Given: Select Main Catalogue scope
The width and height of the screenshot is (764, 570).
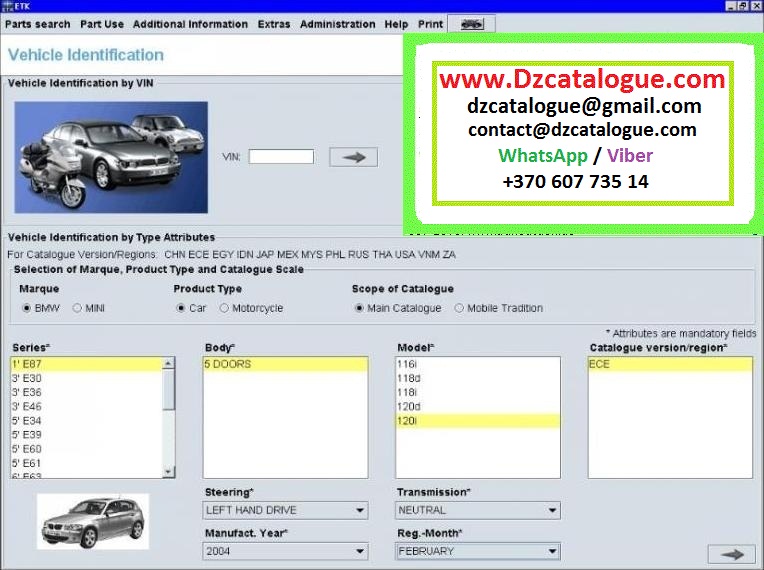Looking at the screenshot, I should point(359,308).
